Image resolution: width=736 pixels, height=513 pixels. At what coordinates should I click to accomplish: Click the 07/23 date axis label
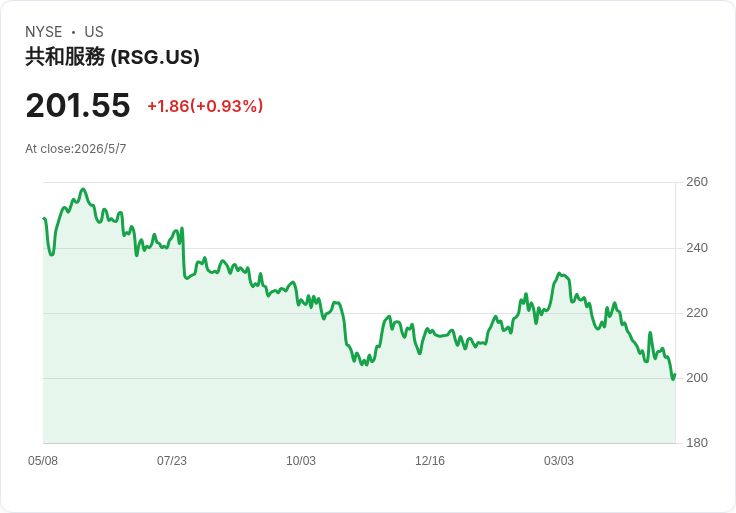tap(172, 461)
